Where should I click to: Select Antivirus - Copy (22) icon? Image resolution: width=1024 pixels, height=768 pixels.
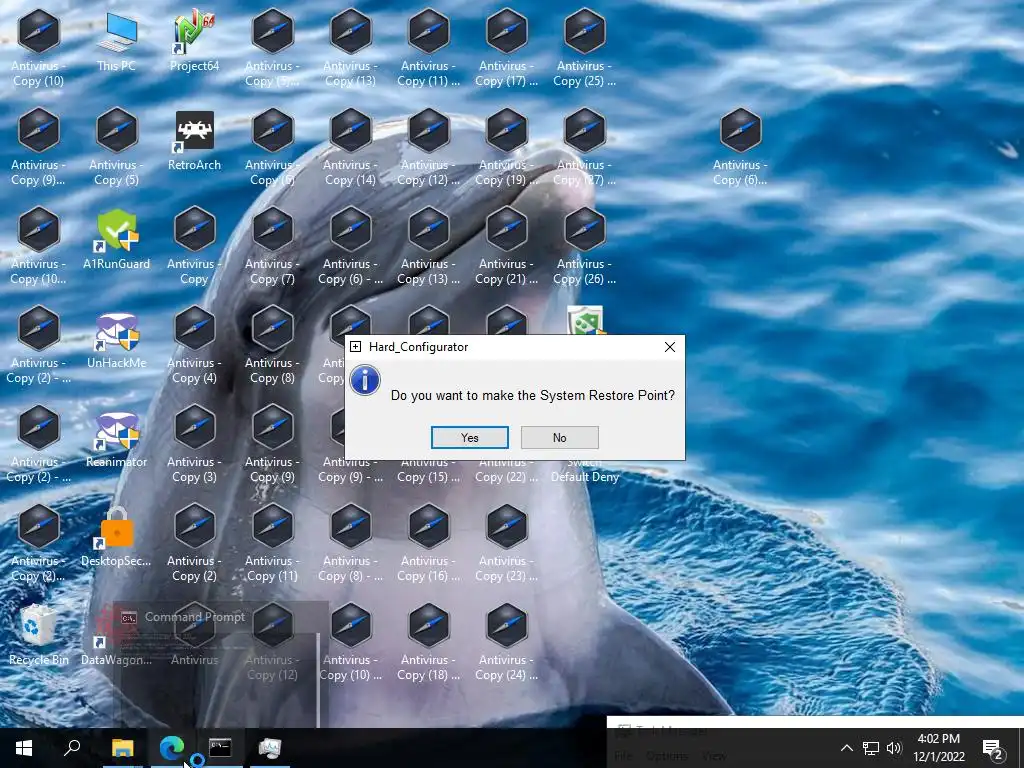[x=506, y=470]
